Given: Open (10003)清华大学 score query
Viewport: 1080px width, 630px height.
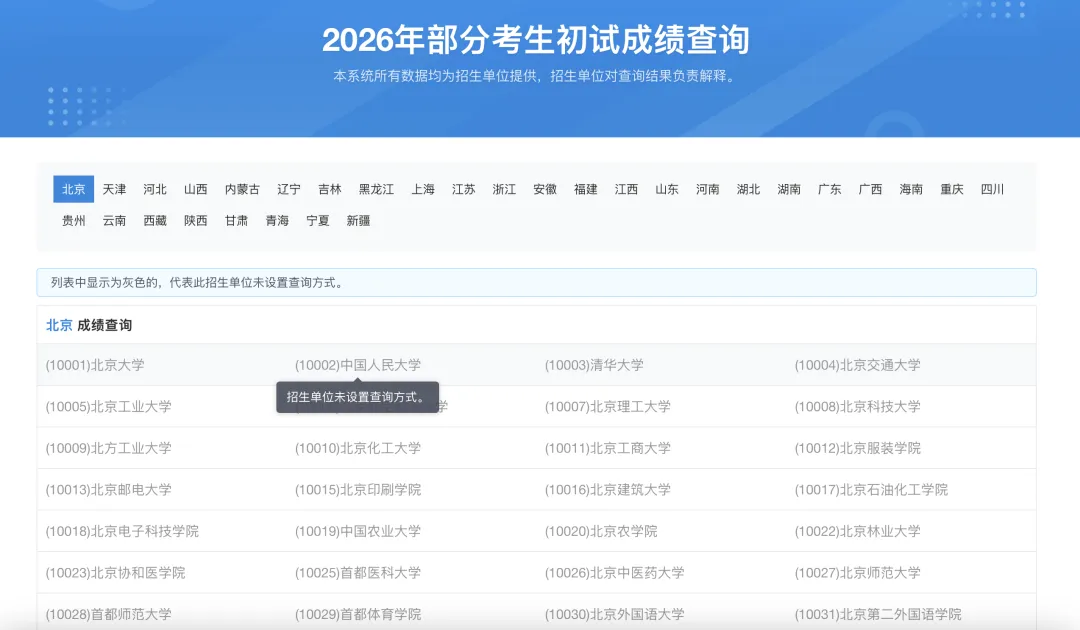Looking at the screenshot, I should coord(594,366).
